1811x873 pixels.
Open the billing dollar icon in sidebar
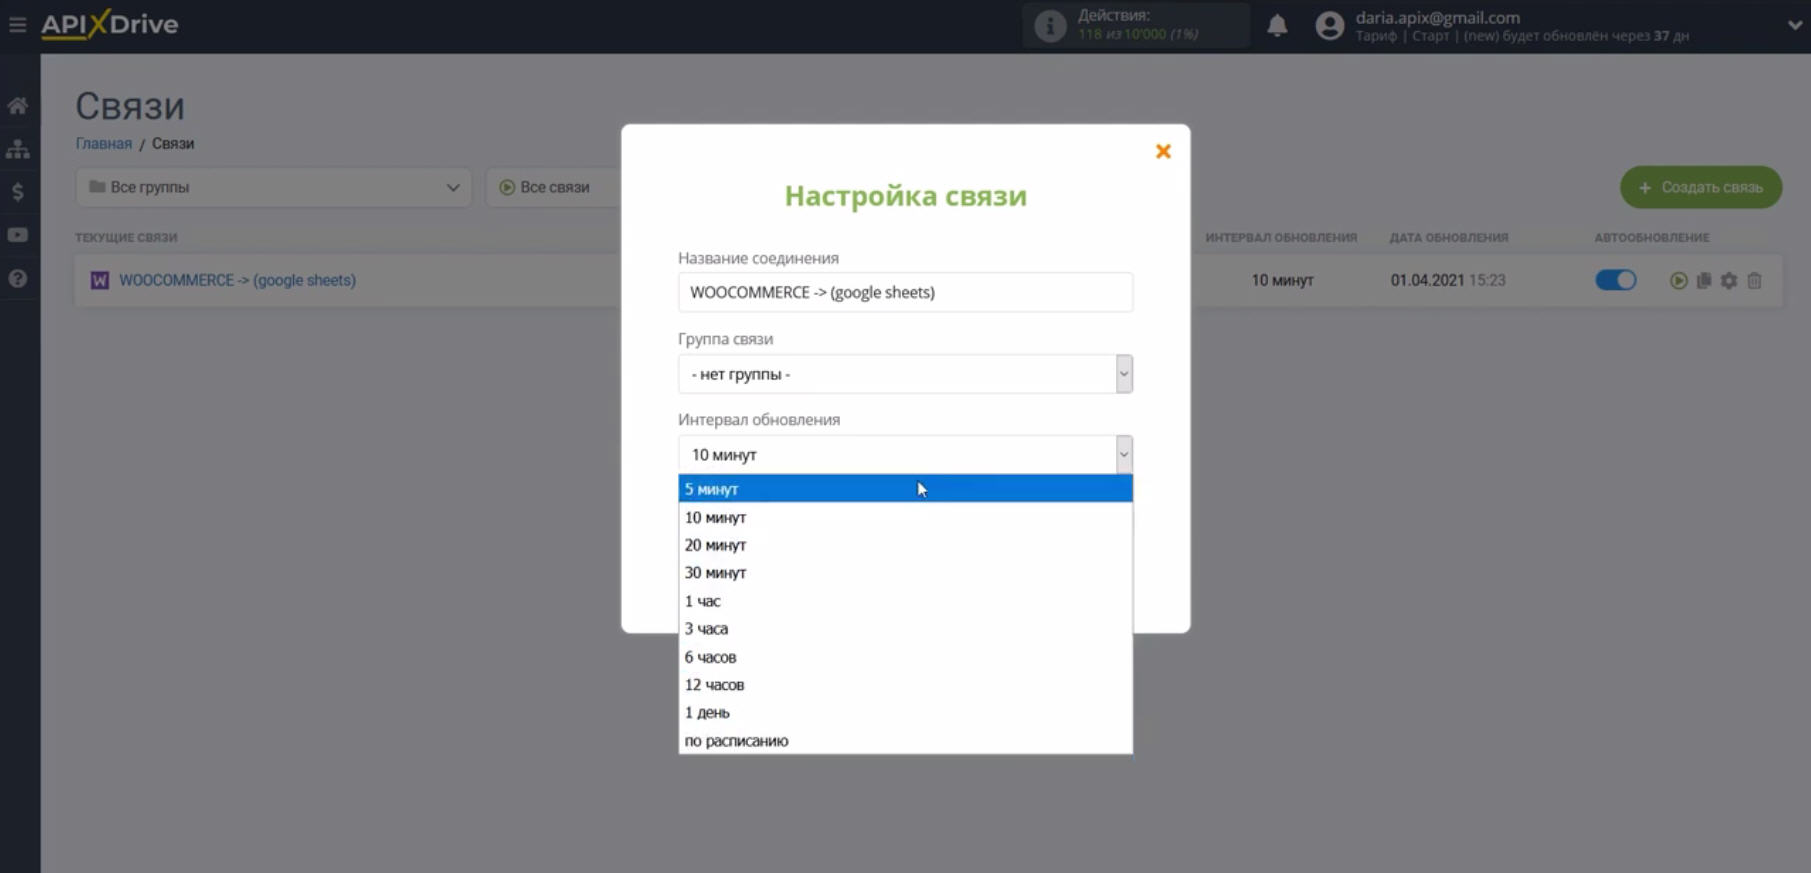click(x=18, y=192)
